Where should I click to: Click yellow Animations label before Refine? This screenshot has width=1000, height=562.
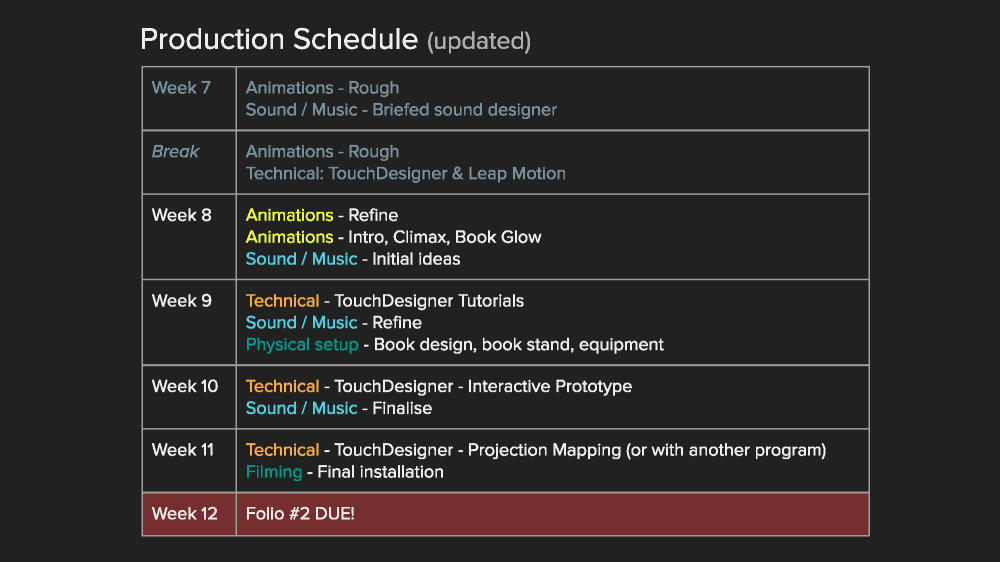click(x=290, y=216)
